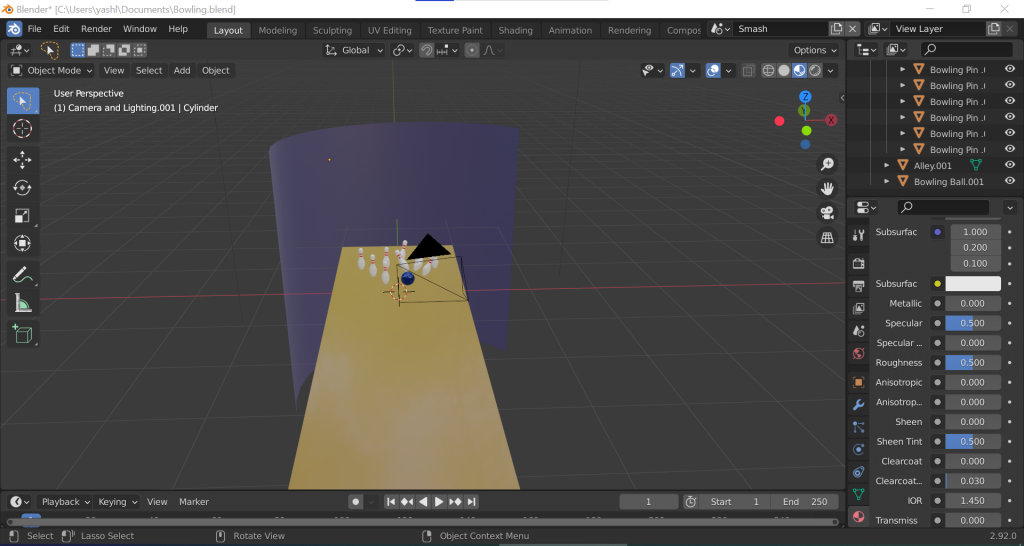The height and width of the screenshot is (546, 1024).
Task: Hide Alley.001 in the outliner
Action: 1010,165
